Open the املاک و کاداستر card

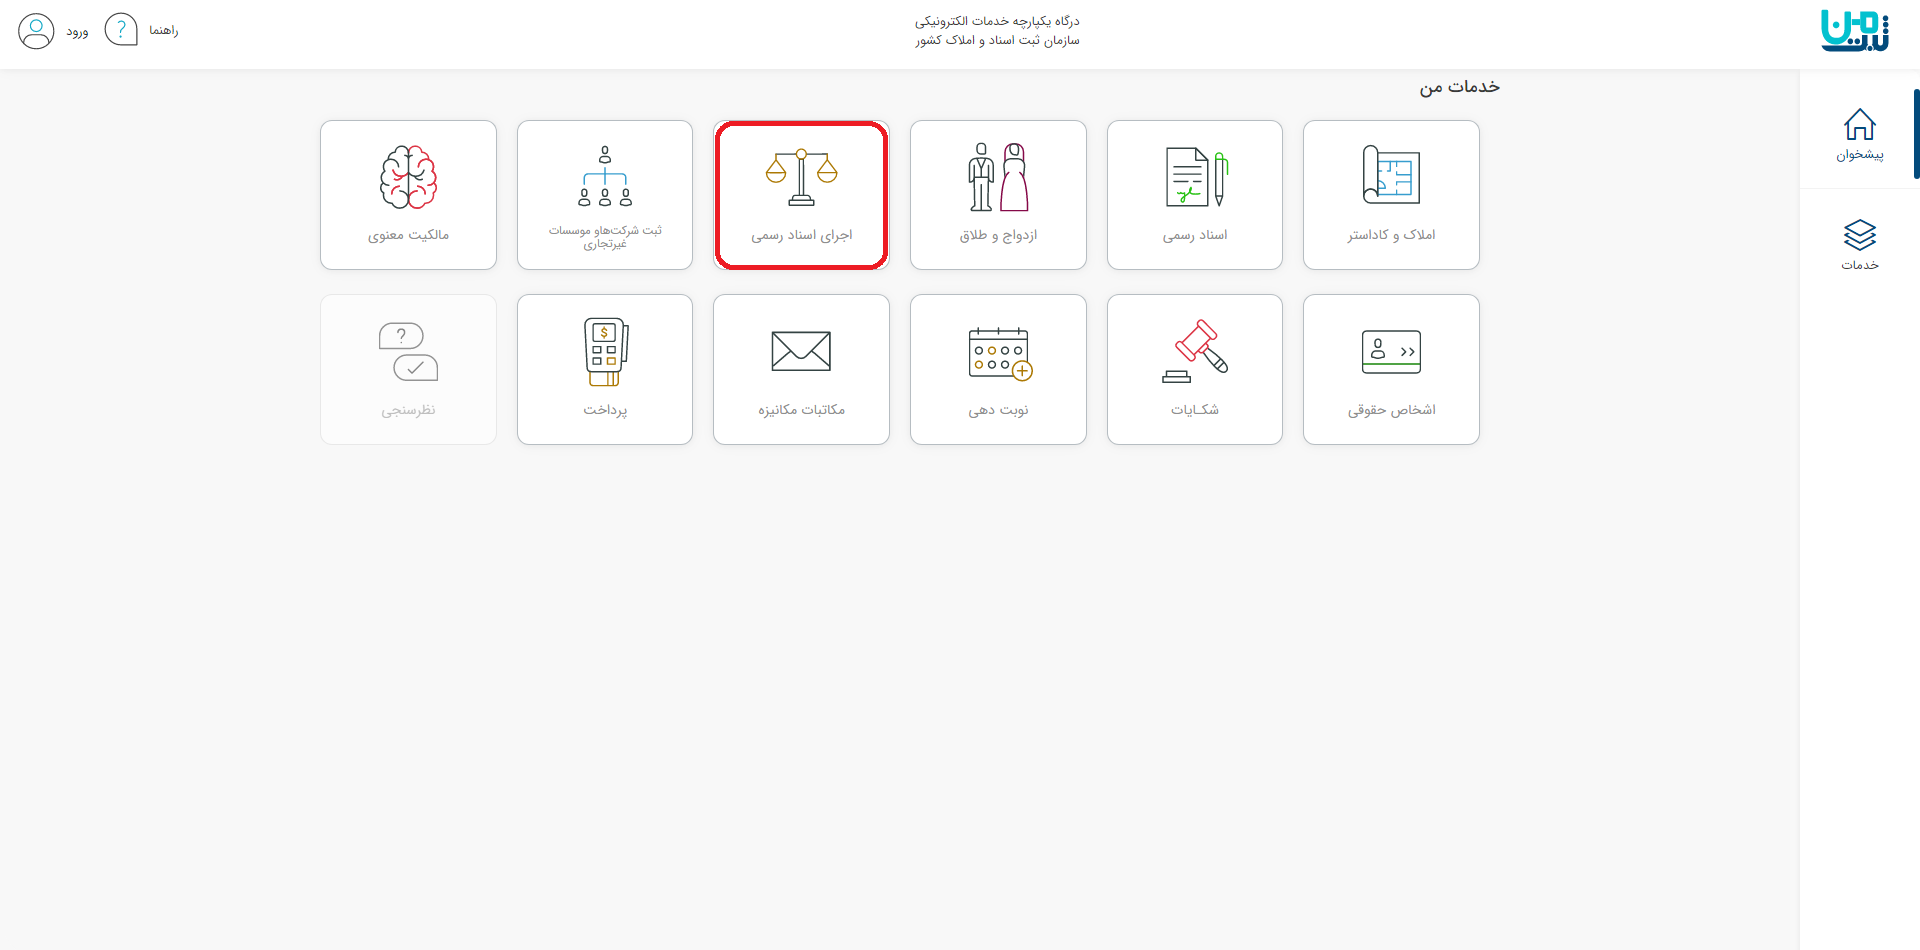tap(1391, 195)
